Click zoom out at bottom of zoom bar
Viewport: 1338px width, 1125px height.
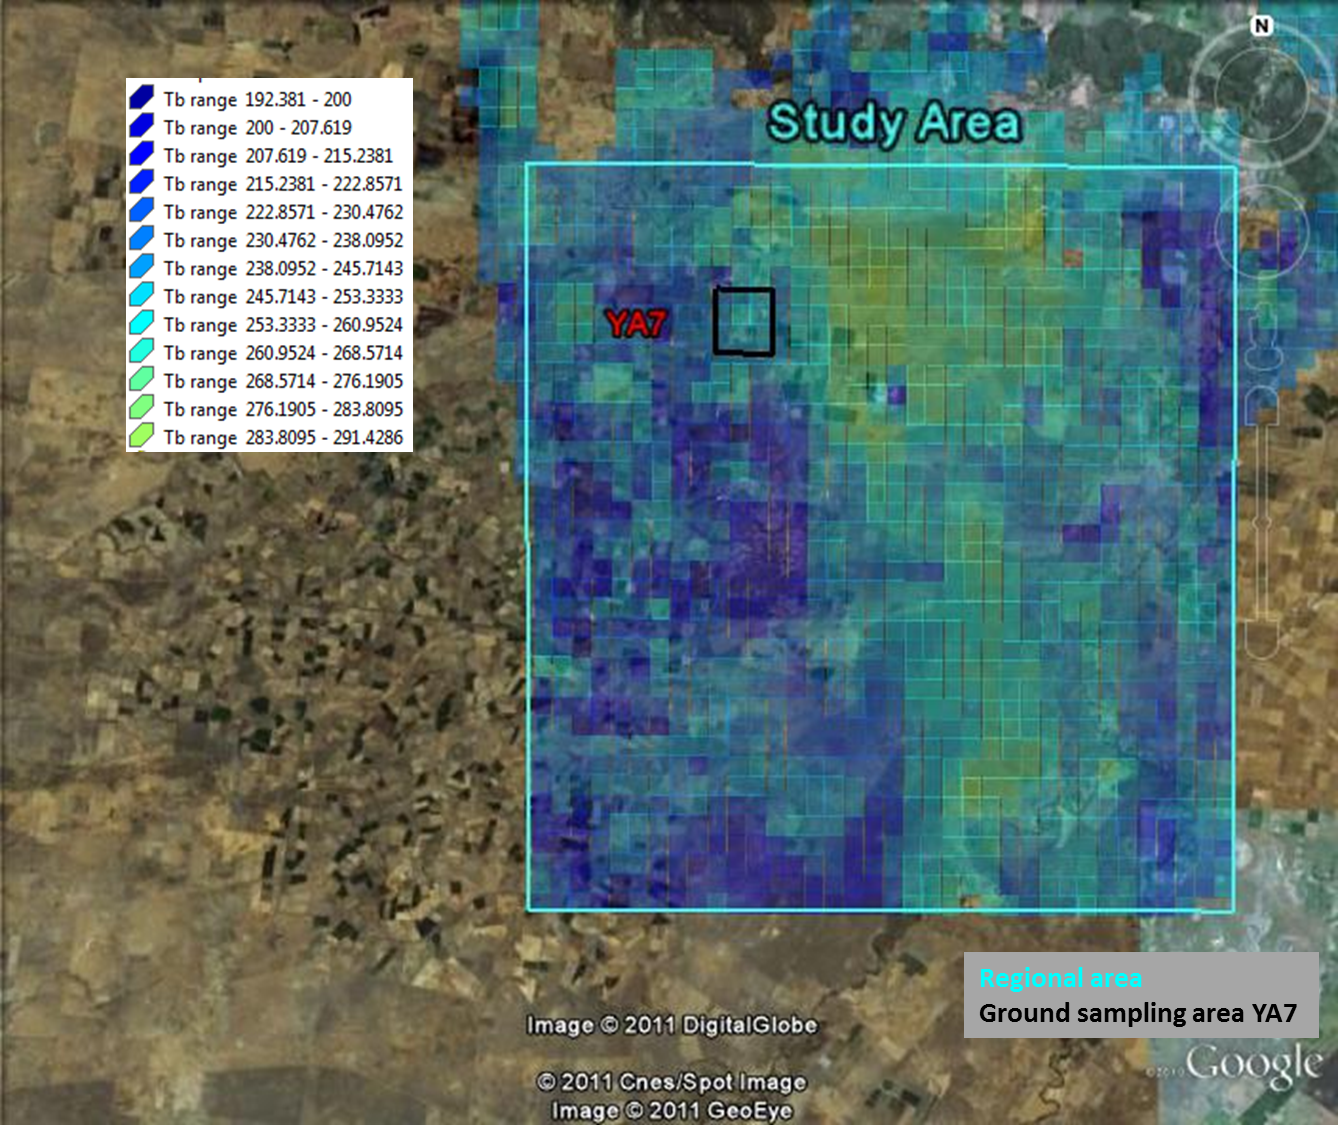[1261, 640]
